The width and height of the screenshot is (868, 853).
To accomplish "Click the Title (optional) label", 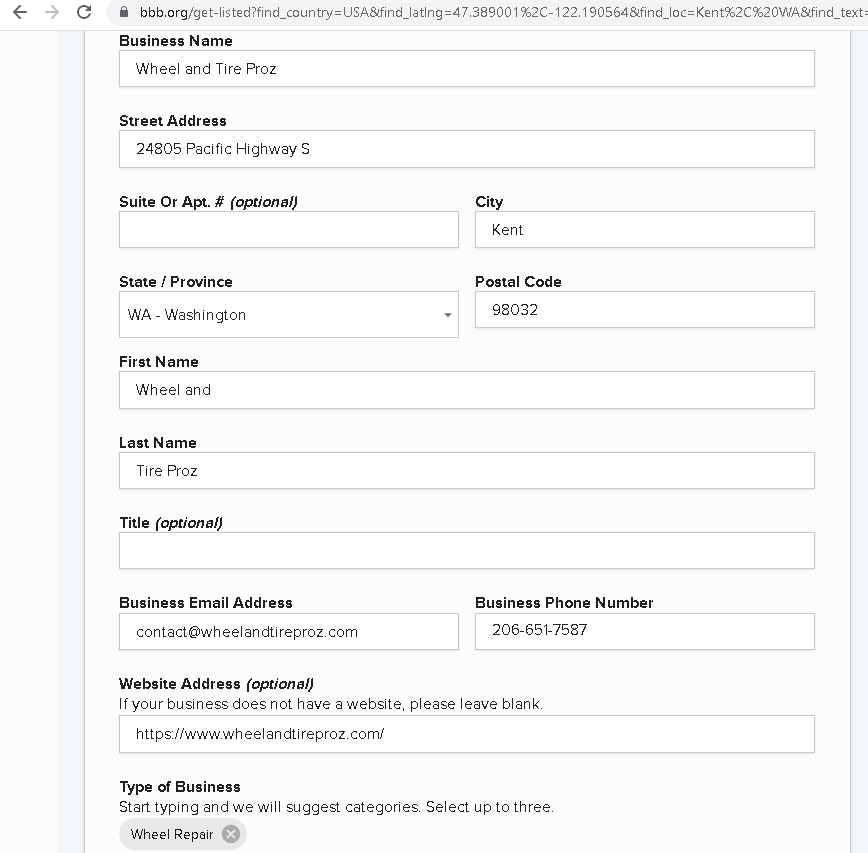I will 171,523.
